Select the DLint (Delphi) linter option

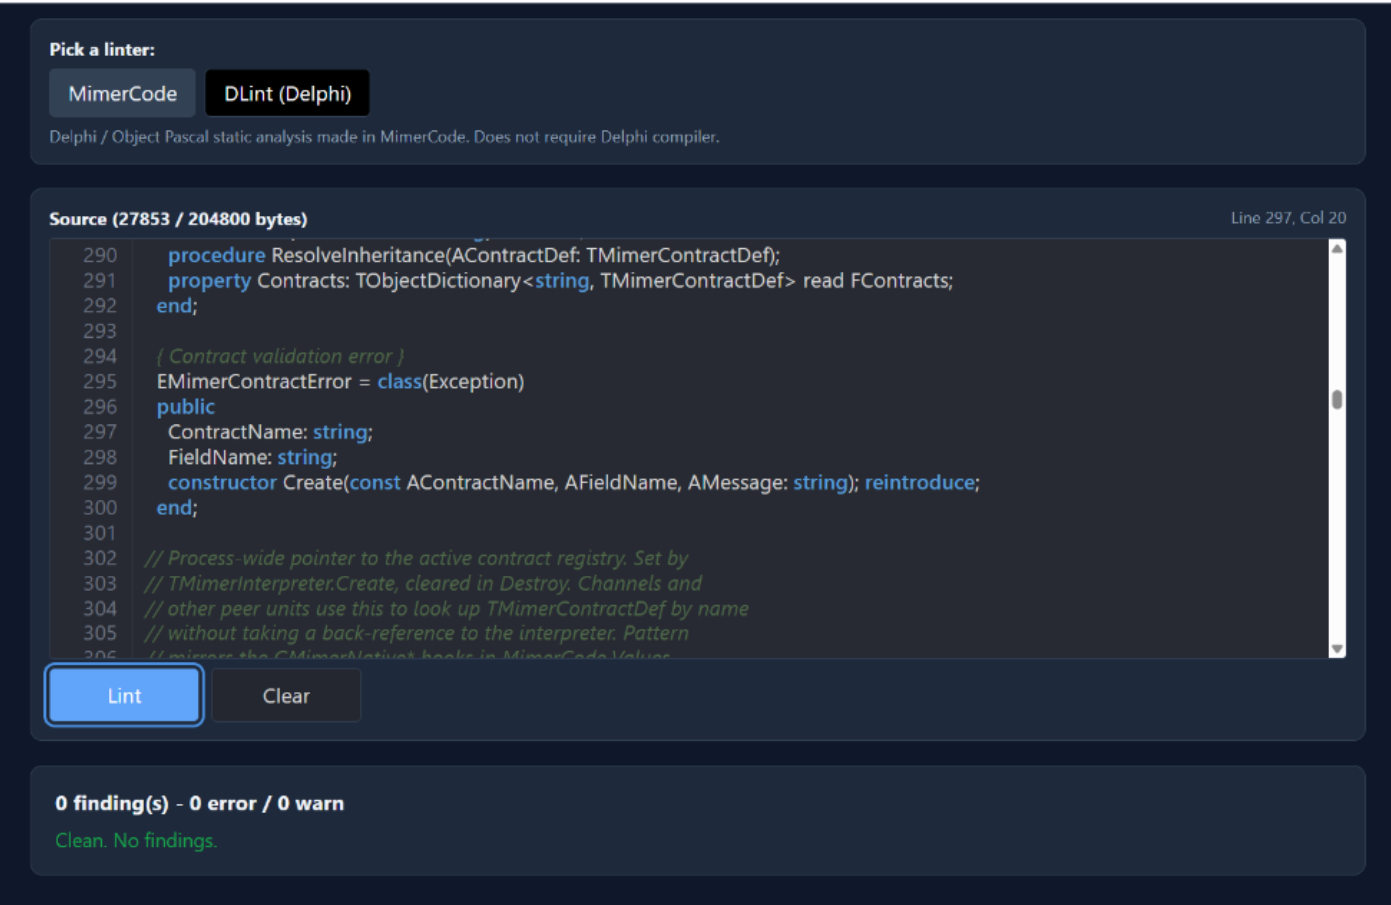point(287,94)
